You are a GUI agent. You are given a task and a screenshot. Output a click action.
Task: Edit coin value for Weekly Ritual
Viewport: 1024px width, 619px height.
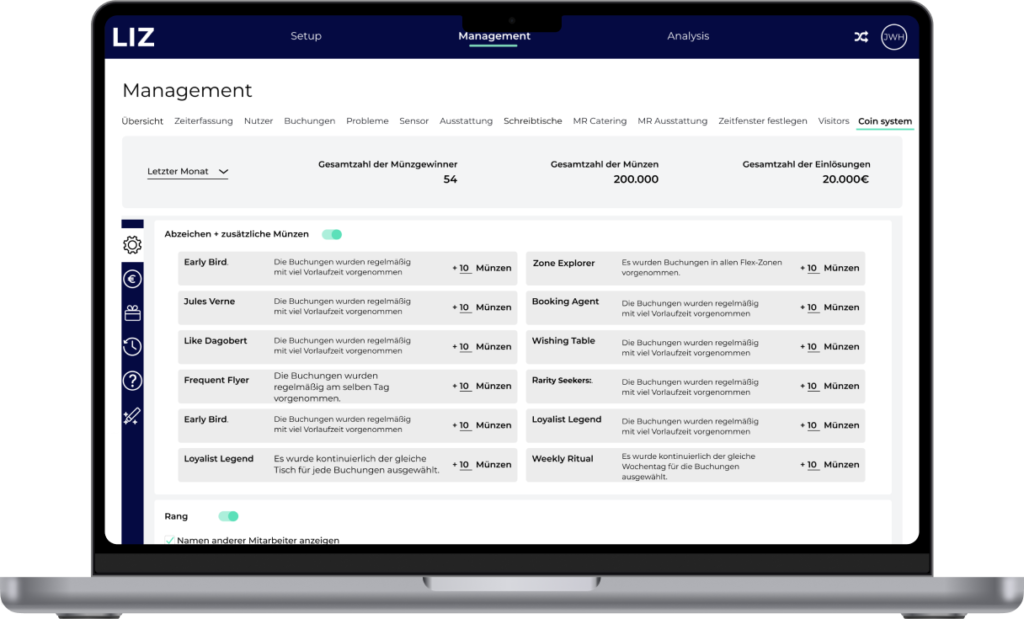click(812, 465)
